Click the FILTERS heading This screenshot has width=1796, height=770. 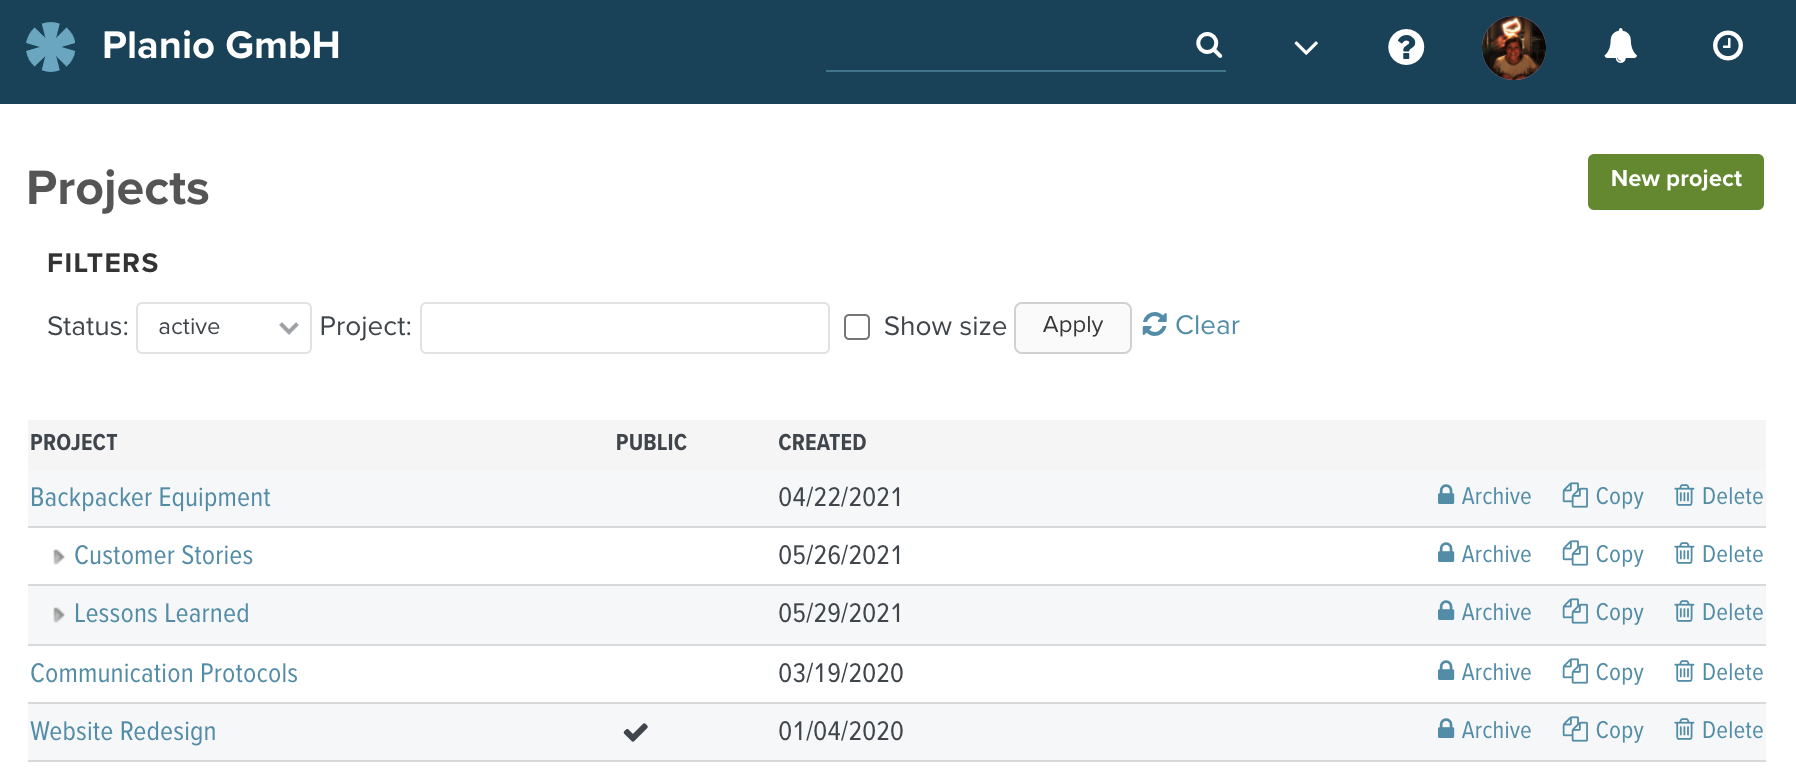pos(103,263)
